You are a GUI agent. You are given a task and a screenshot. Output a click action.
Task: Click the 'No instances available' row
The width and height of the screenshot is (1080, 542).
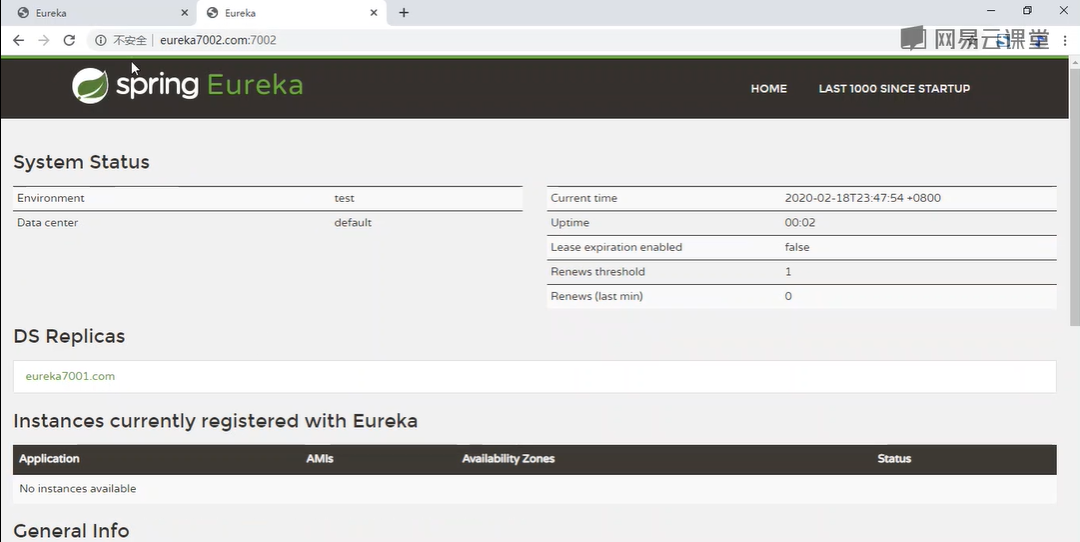tap(534, 489)
